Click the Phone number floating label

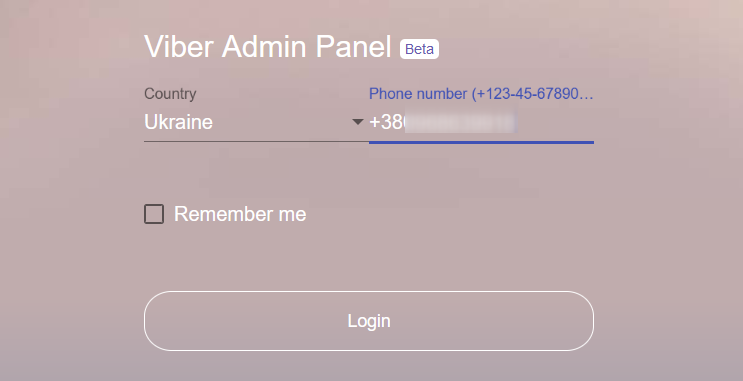tap(481, 94)
